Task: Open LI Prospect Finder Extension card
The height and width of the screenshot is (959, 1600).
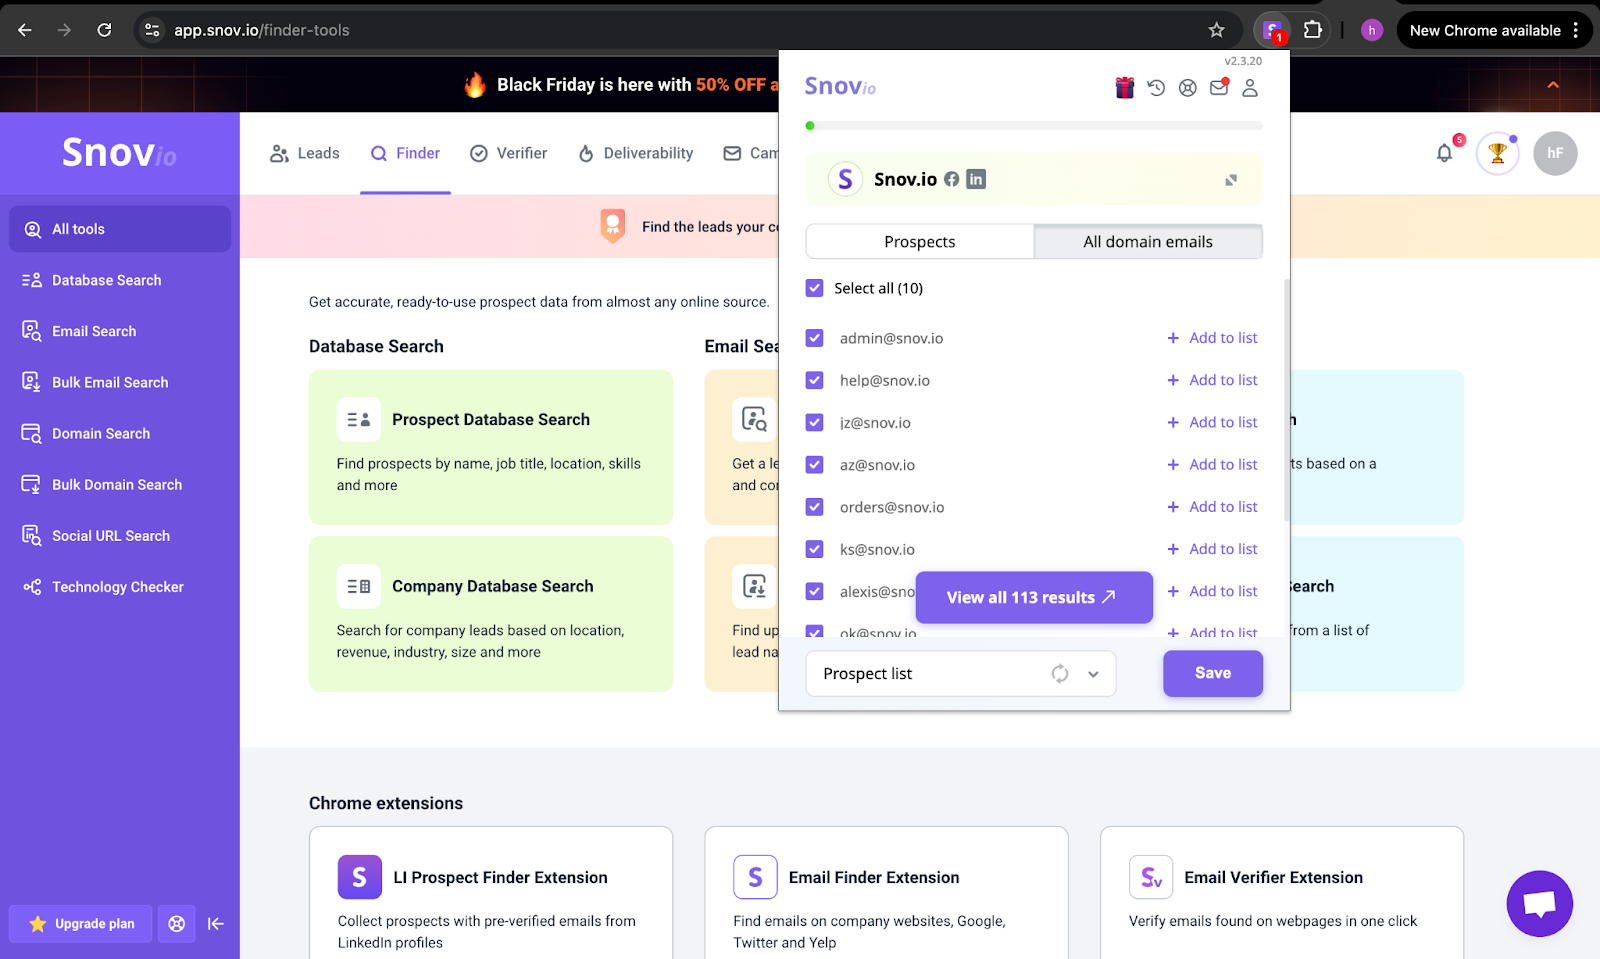Action: pos(491,893)
